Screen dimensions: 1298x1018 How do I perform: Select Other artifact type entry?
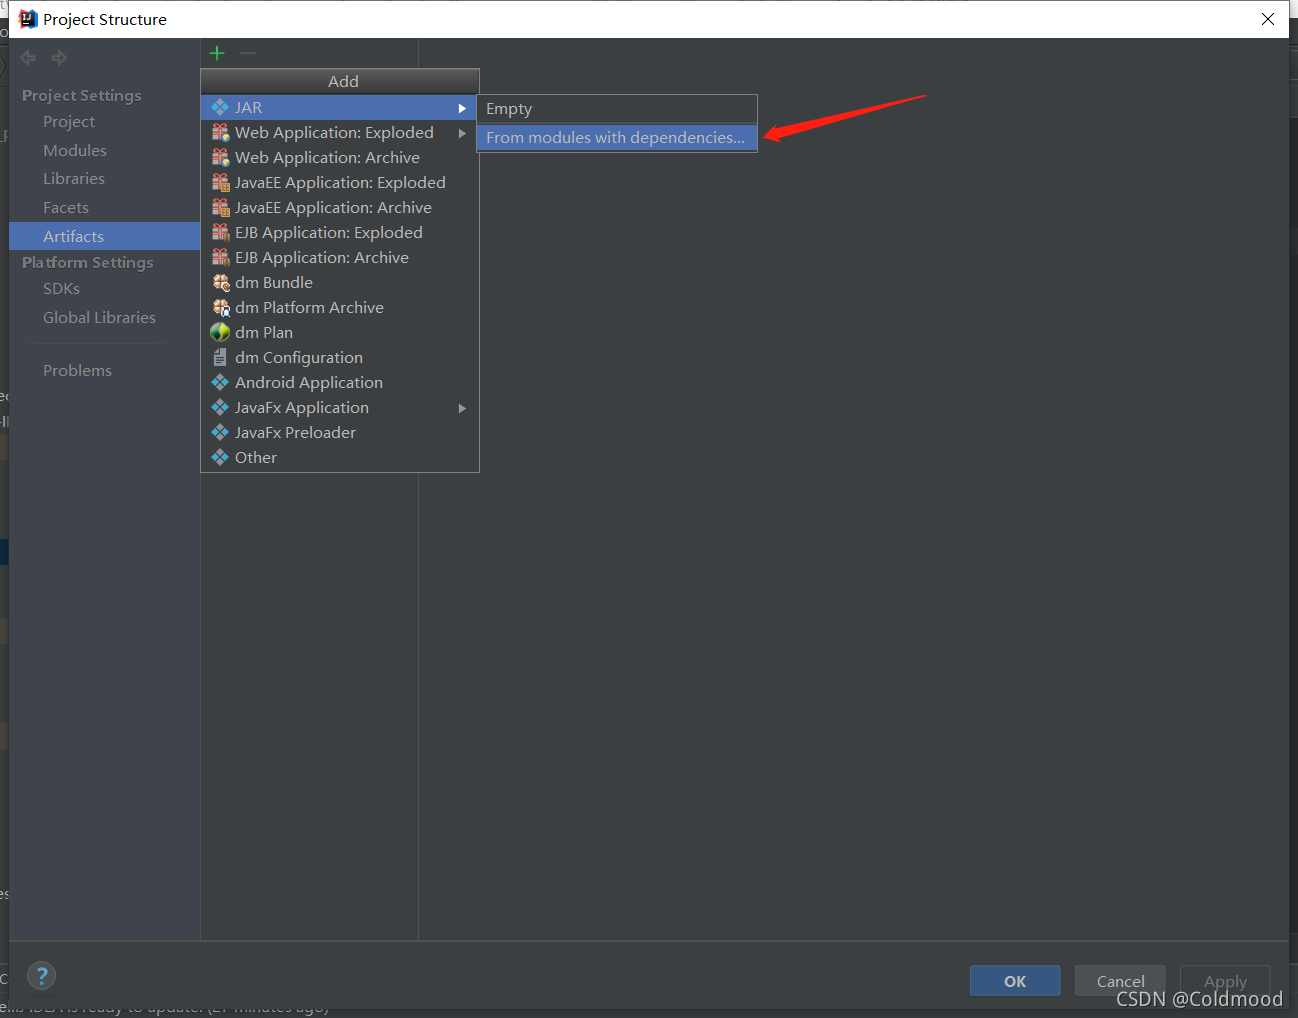tap(340, 457)
